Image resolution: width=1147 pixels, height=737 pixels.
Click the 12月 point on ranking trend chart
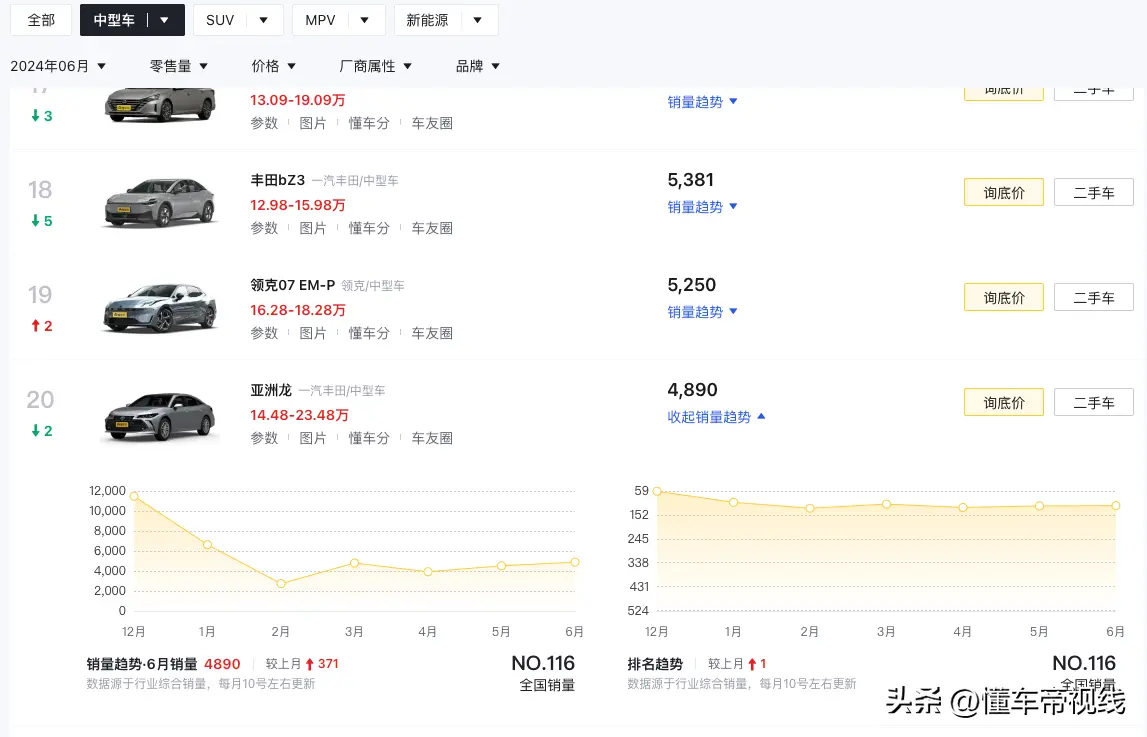pos(657,491)
